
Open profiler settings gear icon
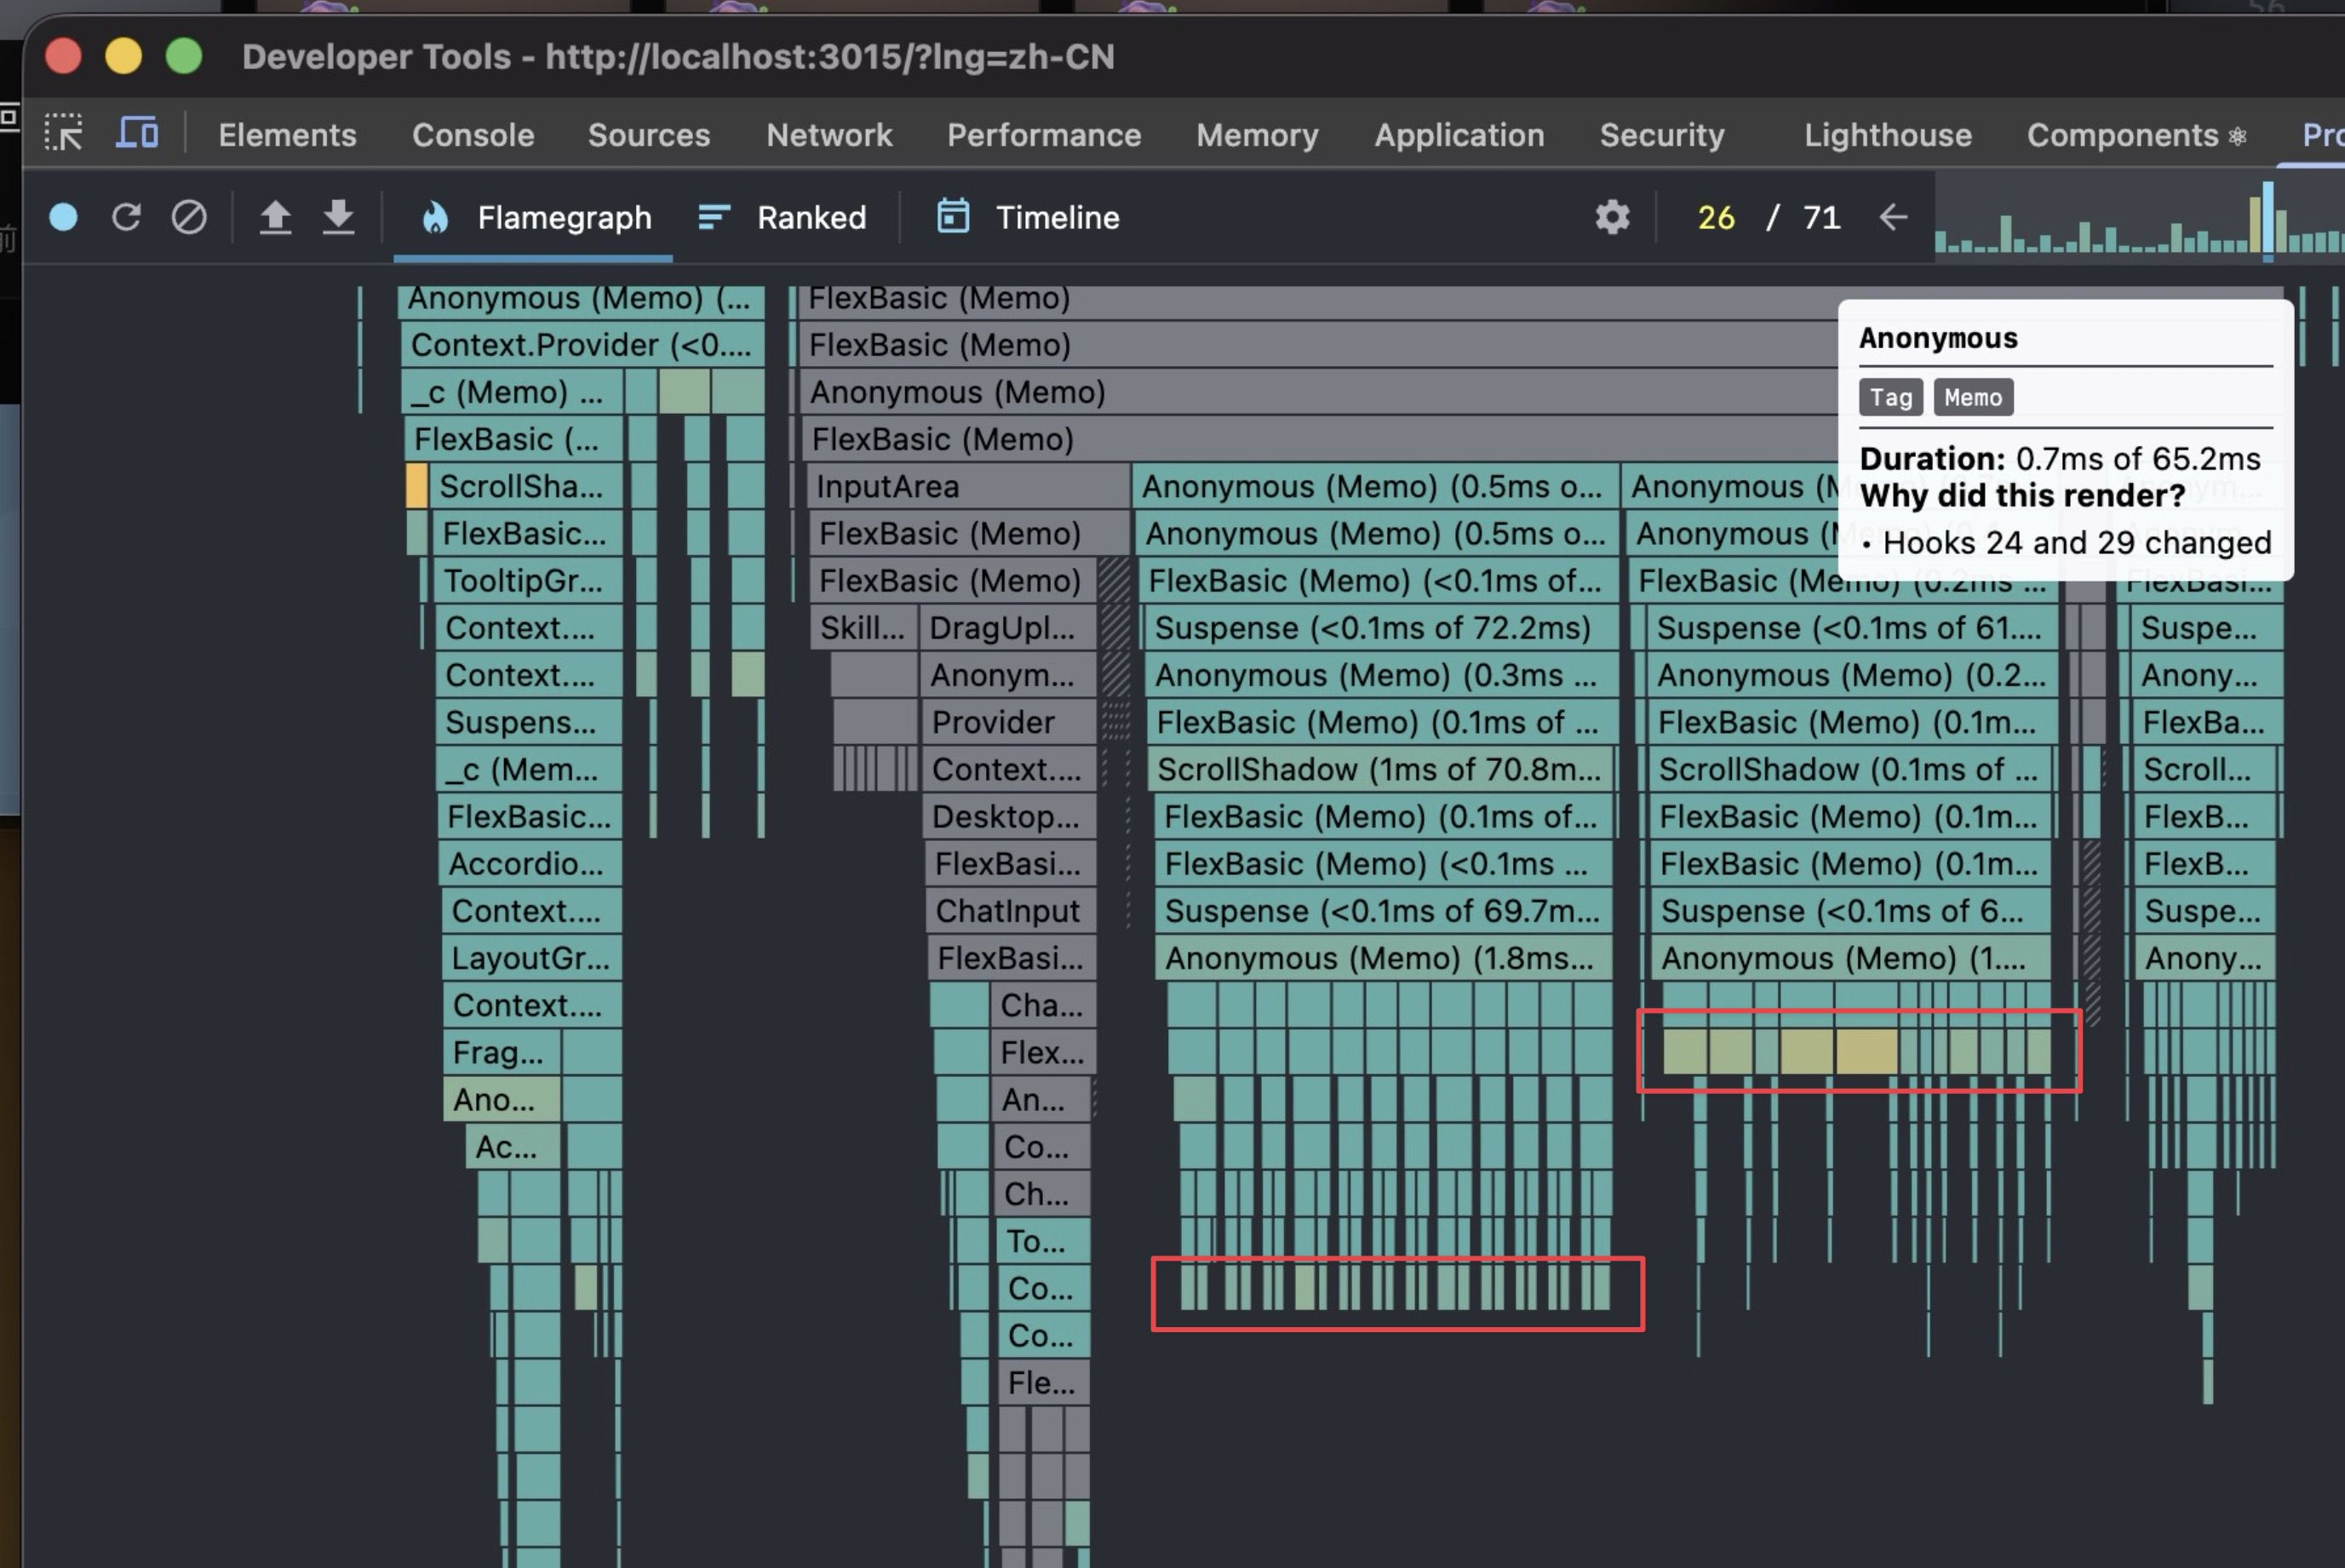1612,217
